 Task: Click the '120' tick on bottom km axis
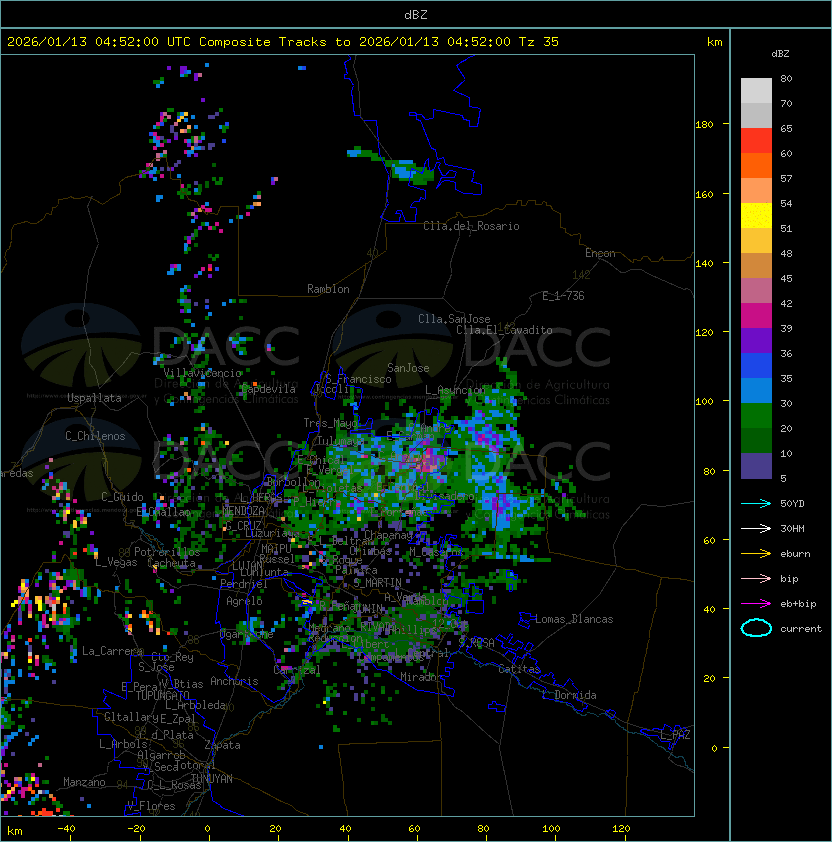(621, 829)
